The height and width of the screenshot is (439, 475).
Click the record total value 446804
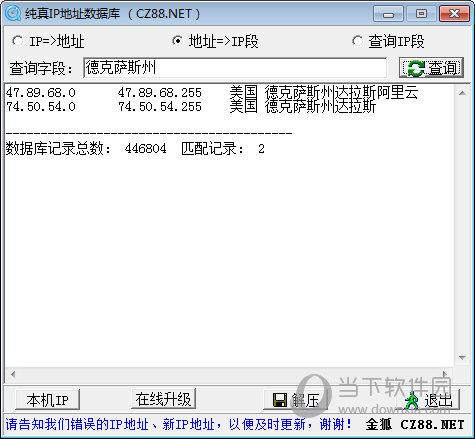[x=145, y=149]
